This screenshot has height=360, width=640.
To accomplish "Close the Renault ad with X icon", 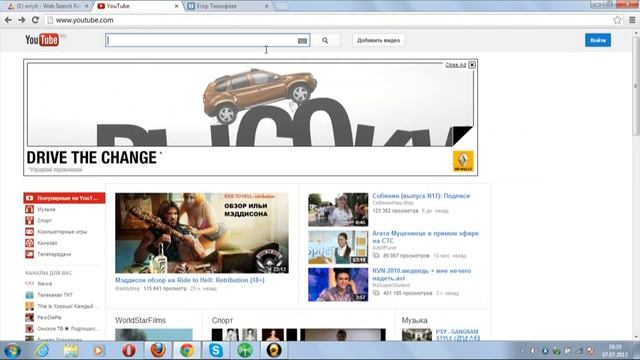I will click(472, 65).
